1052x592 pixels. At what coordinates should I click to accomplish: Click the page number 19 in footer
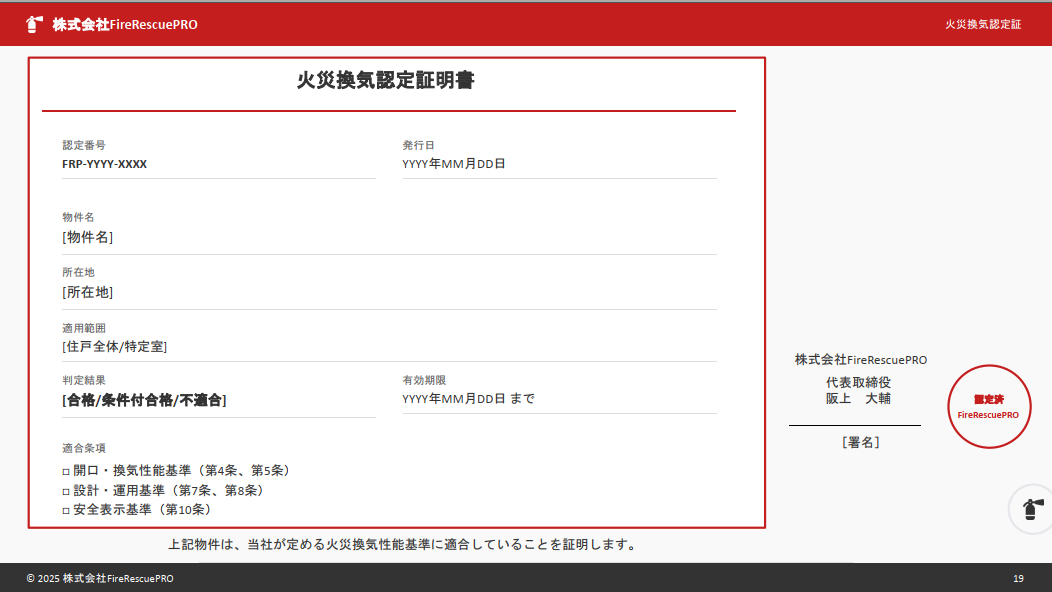1018,578
